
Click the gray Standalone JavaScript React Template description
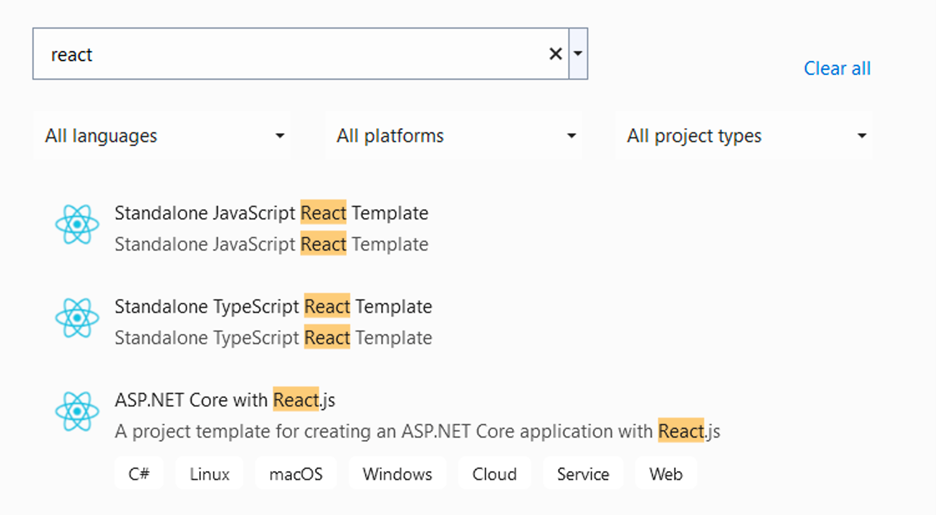(272, 244)
